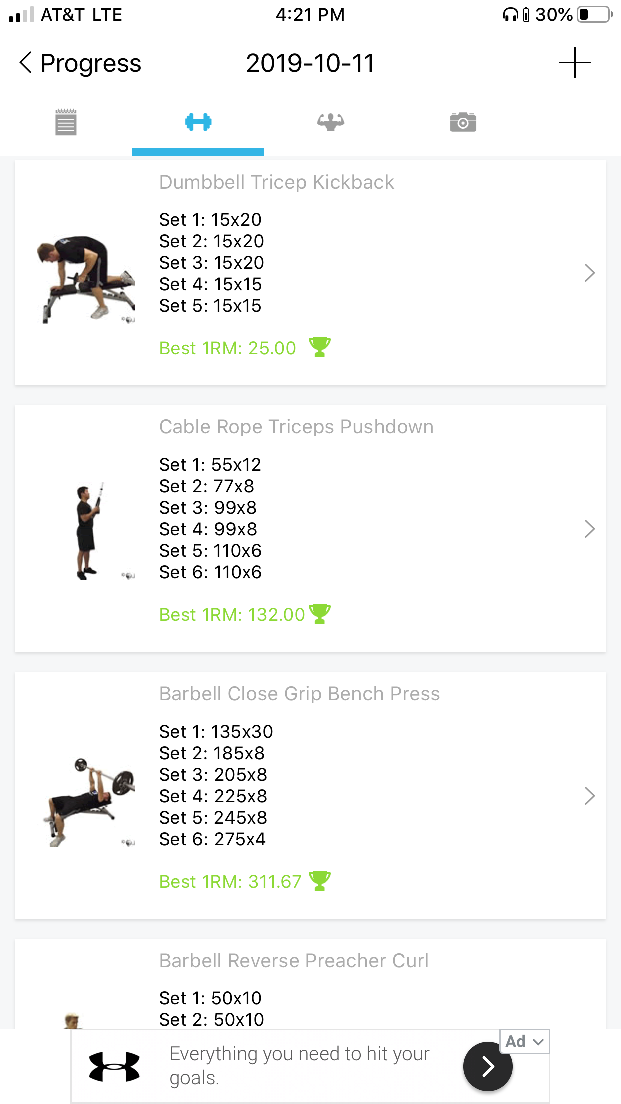Image resolution: width=621 pixels, height=1104 pixels.
Task: Click the ad's round arrow button
Action: 487,1067
